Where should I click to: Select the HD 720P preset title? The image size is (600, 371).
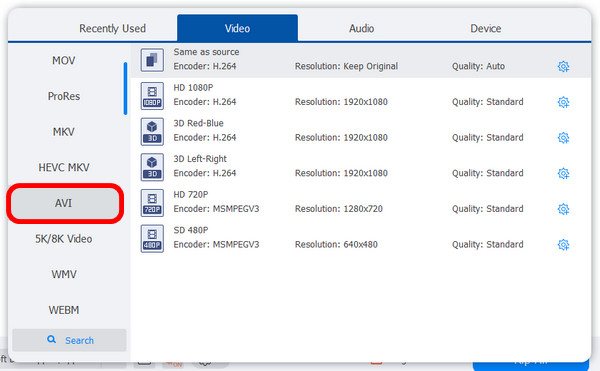pyautogui.click(x=191, y=194)
